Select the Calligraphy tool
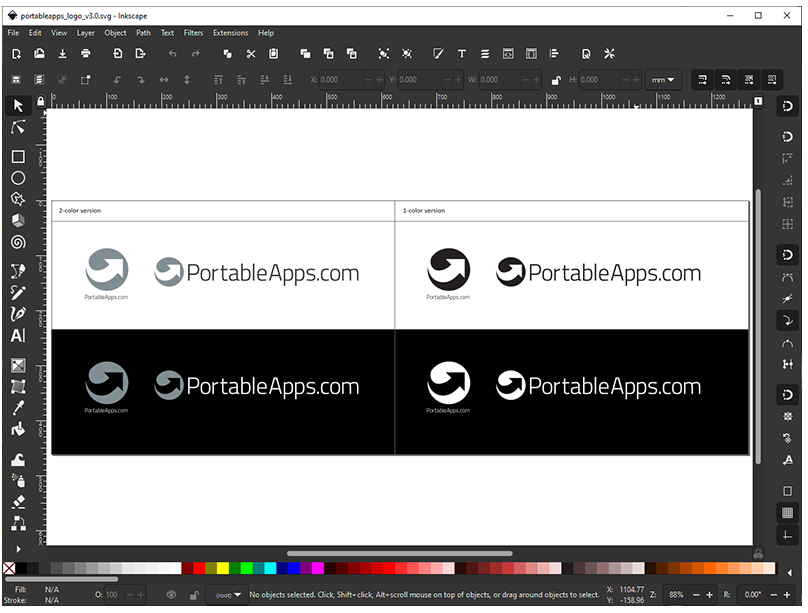The image size is (808, 613). click(18, 314)
